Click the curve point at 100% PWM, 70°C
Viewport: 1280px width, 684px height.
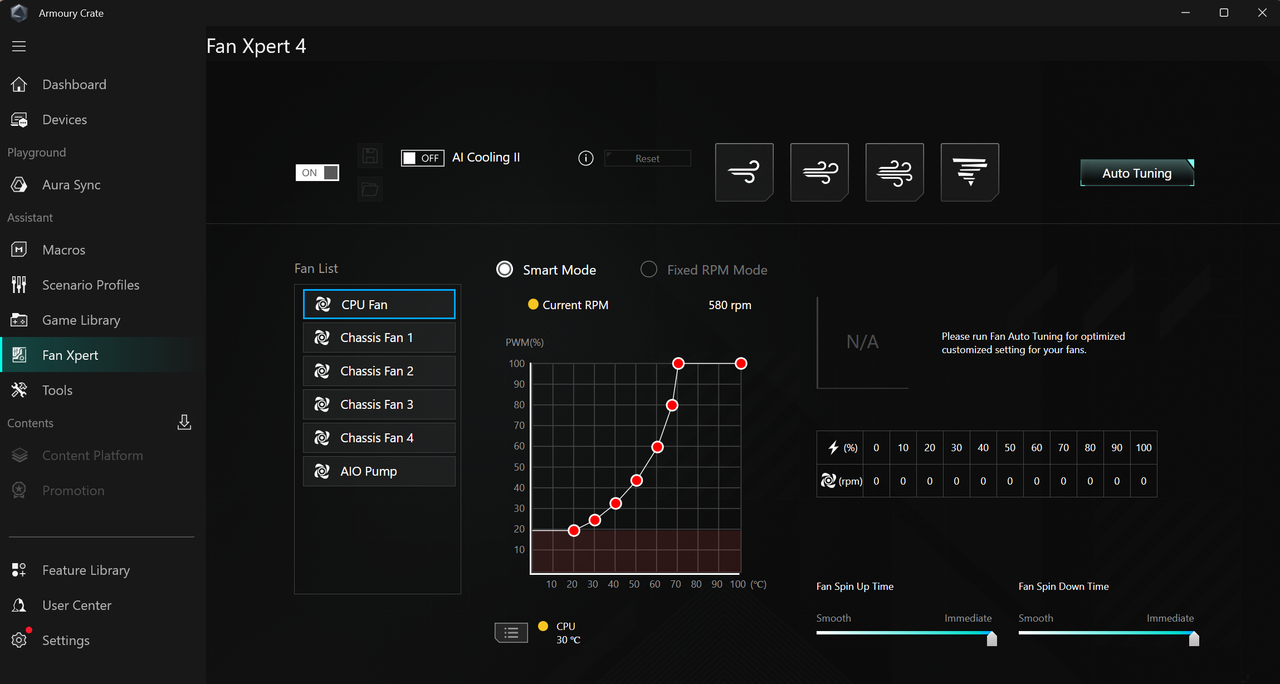coord(678,363)
